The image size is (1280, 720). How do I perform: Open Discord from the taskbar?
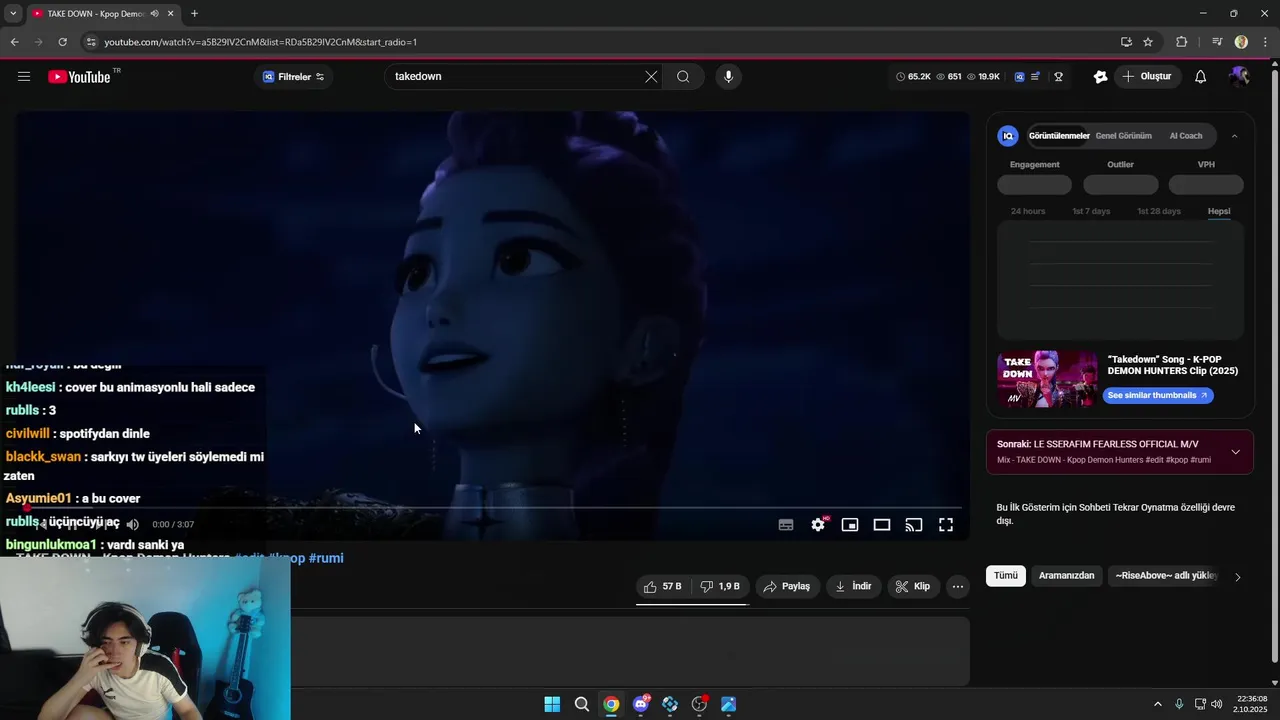(641, 704)
